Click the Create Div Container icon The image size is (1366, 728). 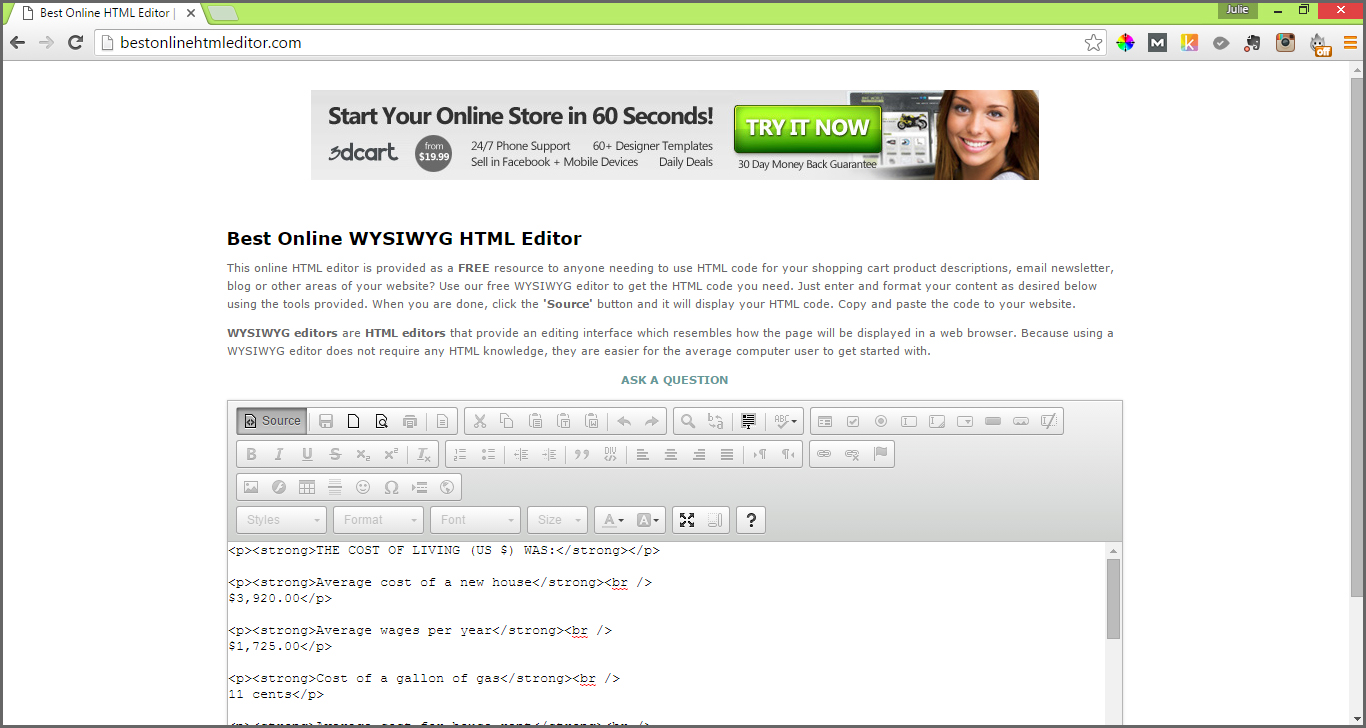coord(610,454)
